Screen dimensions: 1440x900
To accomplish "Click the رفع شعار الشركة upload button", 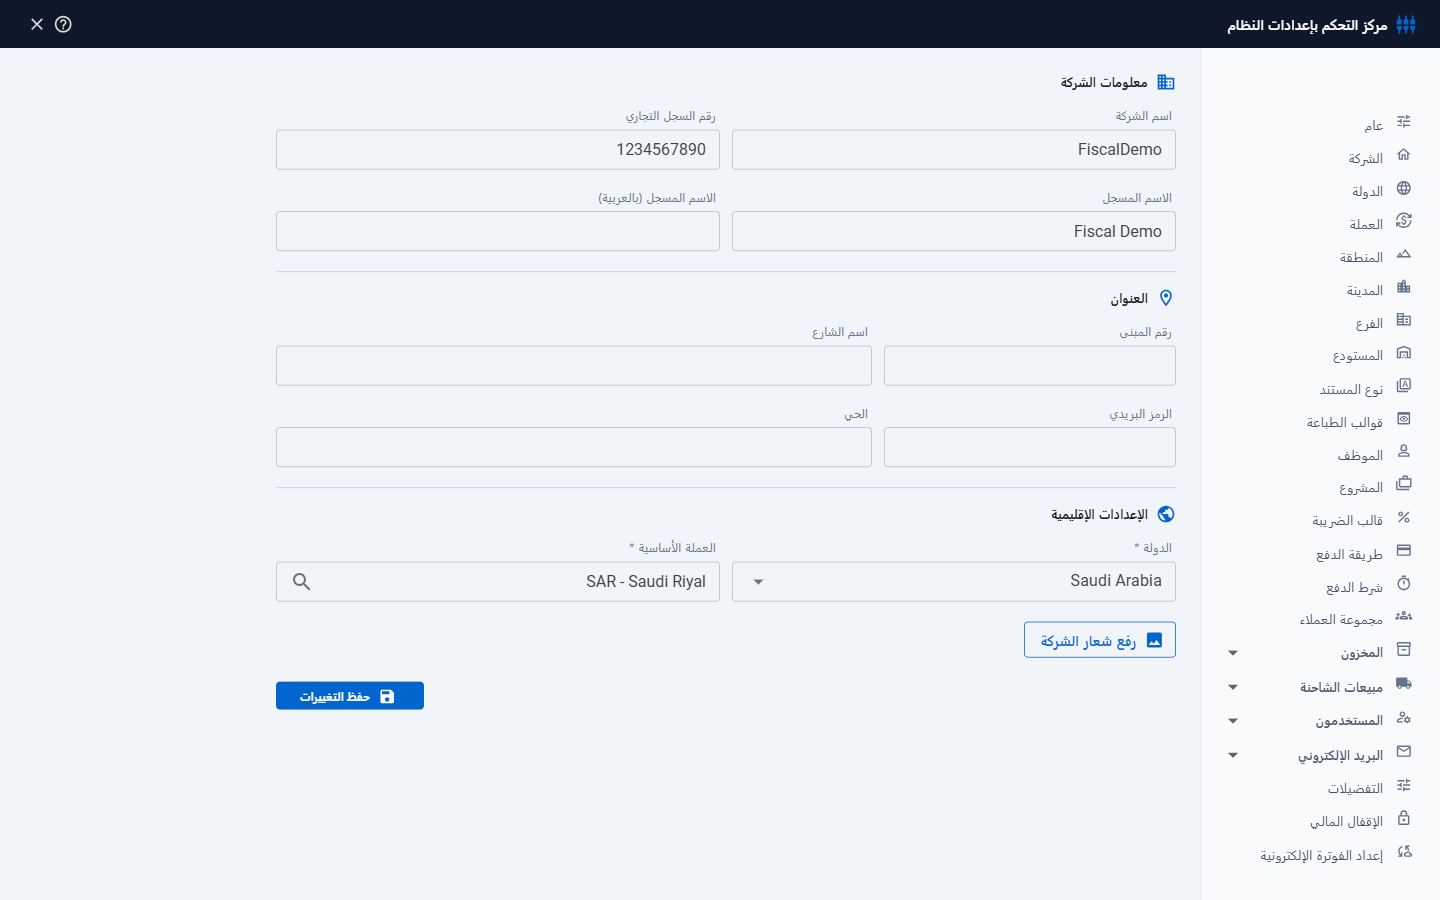I will click(x=1100, y=640).
